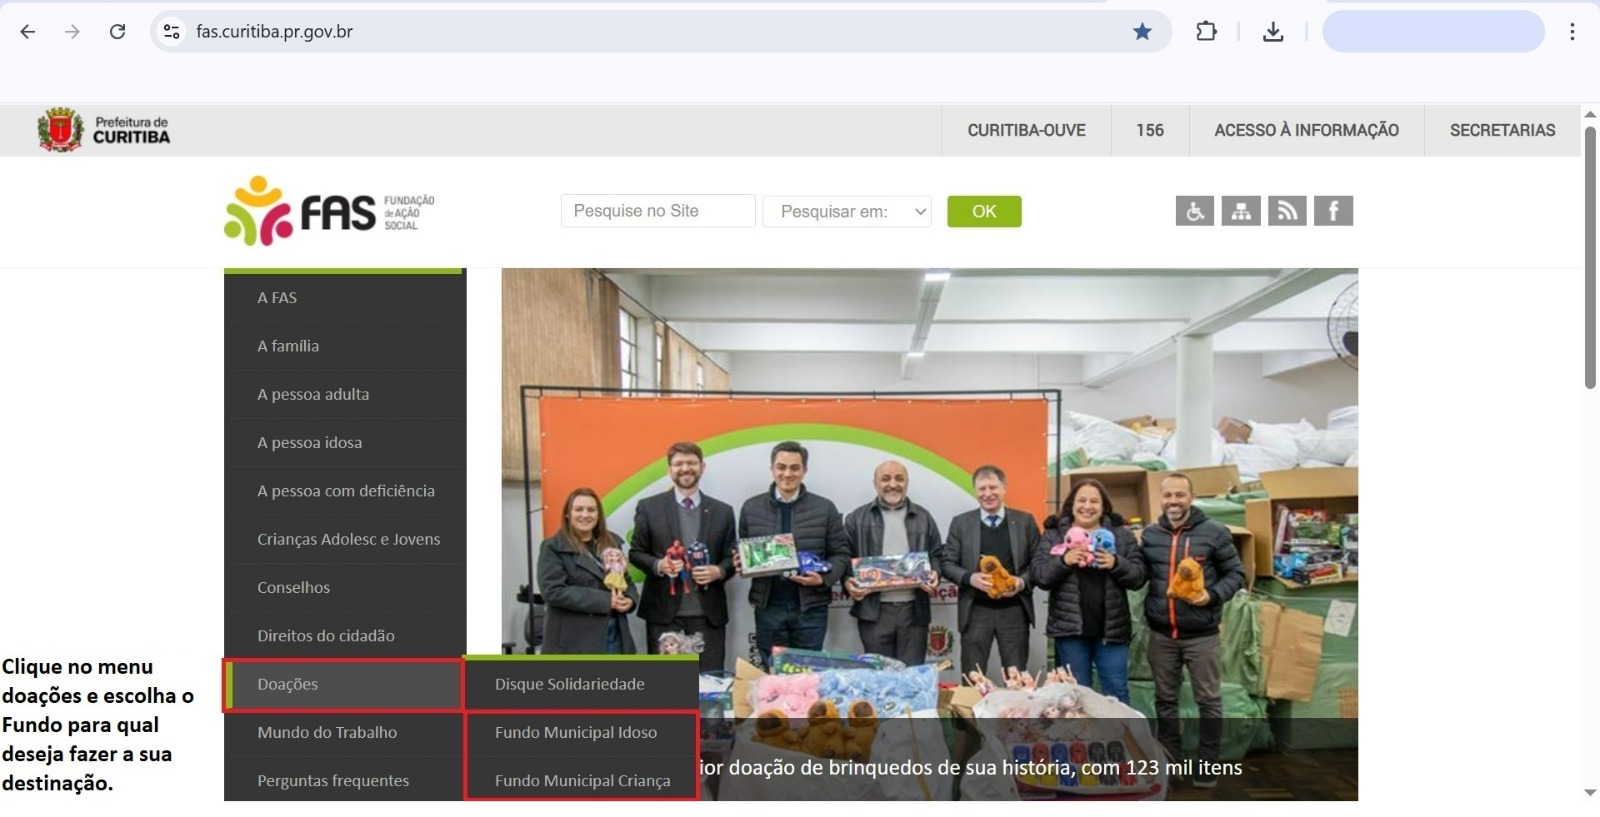This screenshot has width=1600, height=817.
Task: Reload the page with refresh icon
Action: [x=117, y=32]
